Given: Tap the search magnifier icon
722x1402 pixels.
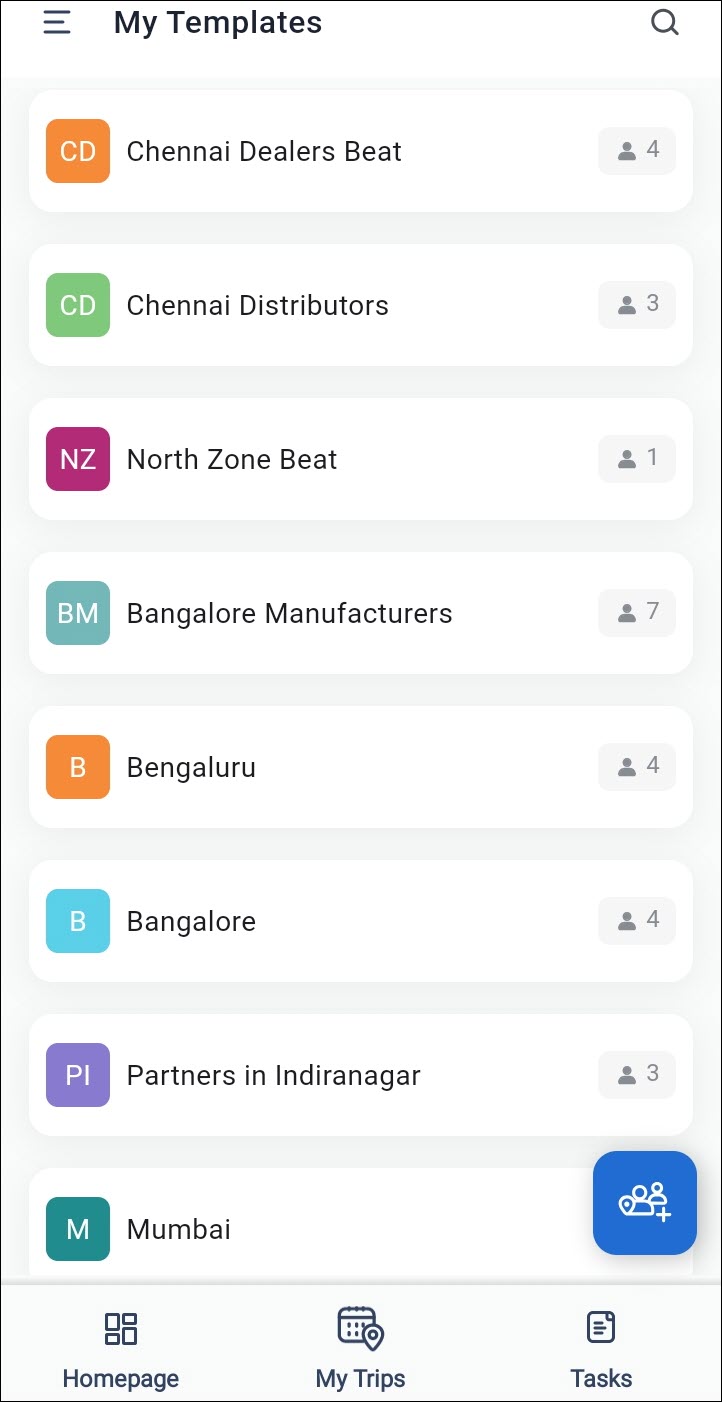Looking at the screenshot, I should click(665, 22).
